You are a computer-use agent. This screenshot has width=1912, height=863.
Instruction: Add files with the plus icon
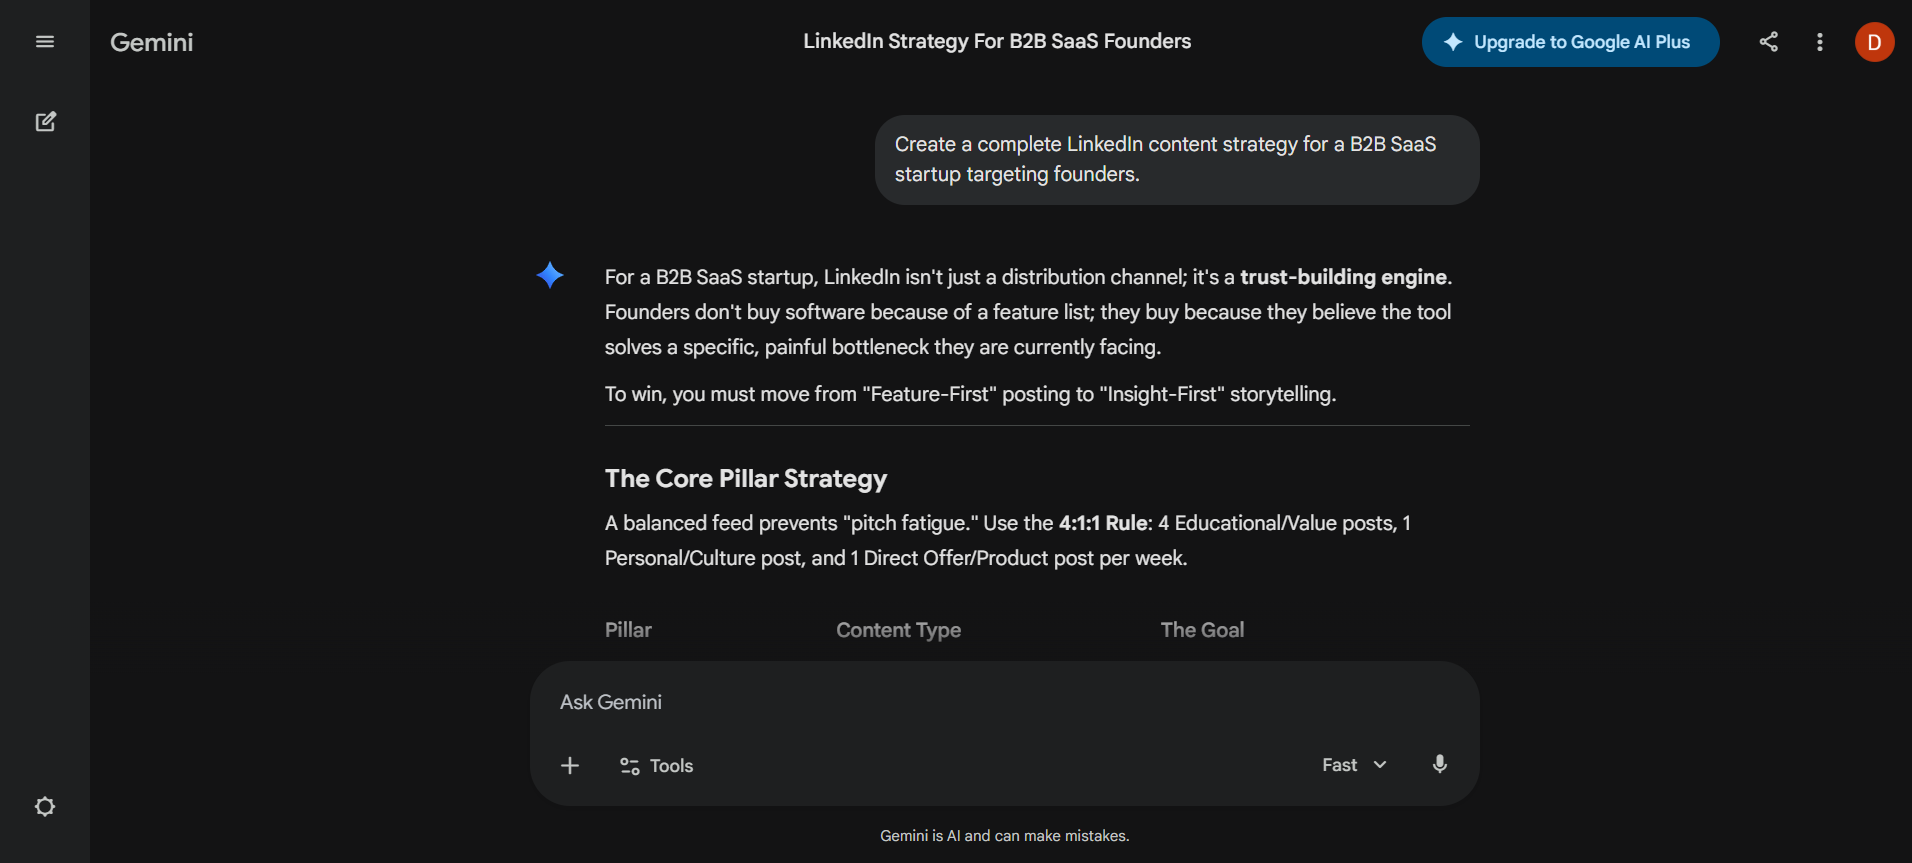tap(570, 766)
